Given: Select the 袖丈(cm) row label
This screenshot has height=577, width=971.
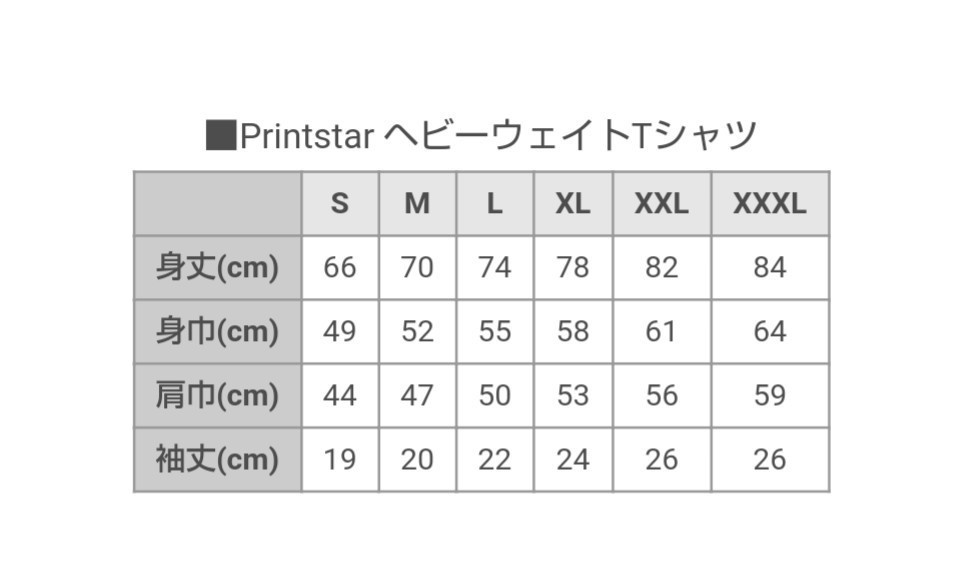Looking at the screenshot, I should tap(217, 460).
